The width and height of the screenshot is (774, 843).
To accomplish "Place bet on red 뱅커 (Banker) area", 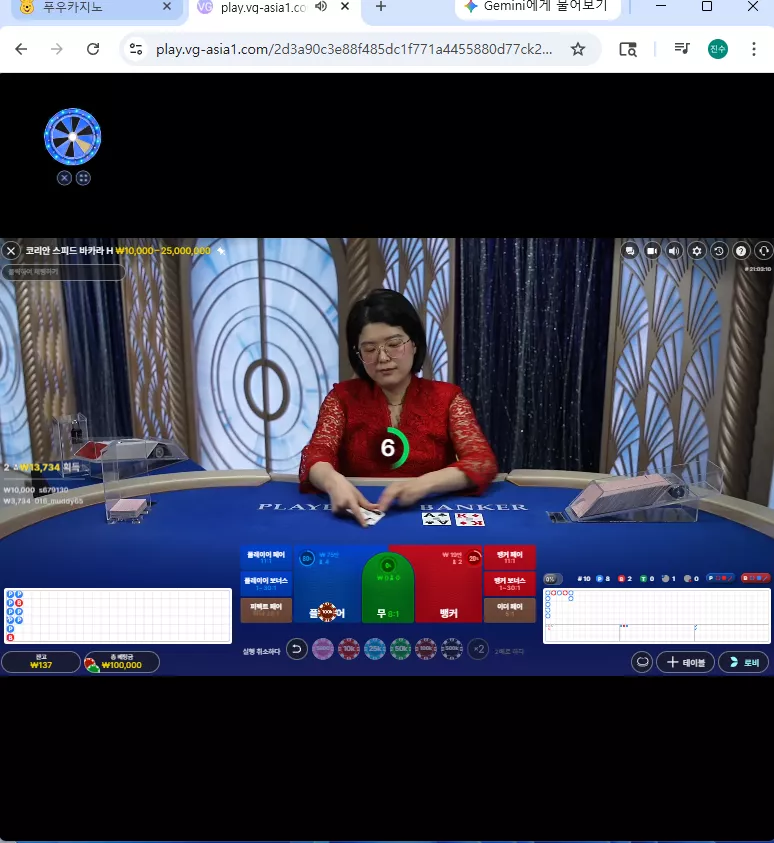I will 448,584.
